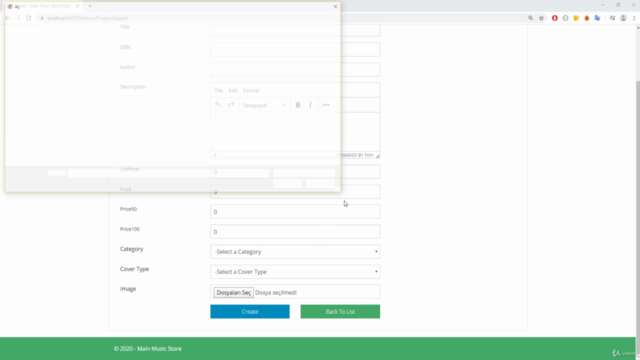Image resolution: width=640 pixels, height=360 pixels.
Task: Go back with the browser back arrow
Action: click(x=7, y=18)
